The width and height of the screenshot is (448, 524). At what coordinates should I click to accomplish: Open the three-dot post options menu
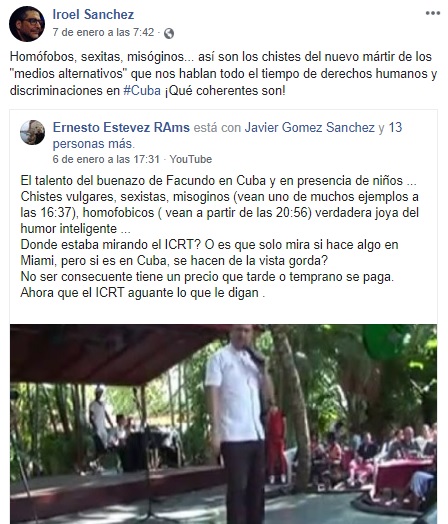click(x=433, y=13)
